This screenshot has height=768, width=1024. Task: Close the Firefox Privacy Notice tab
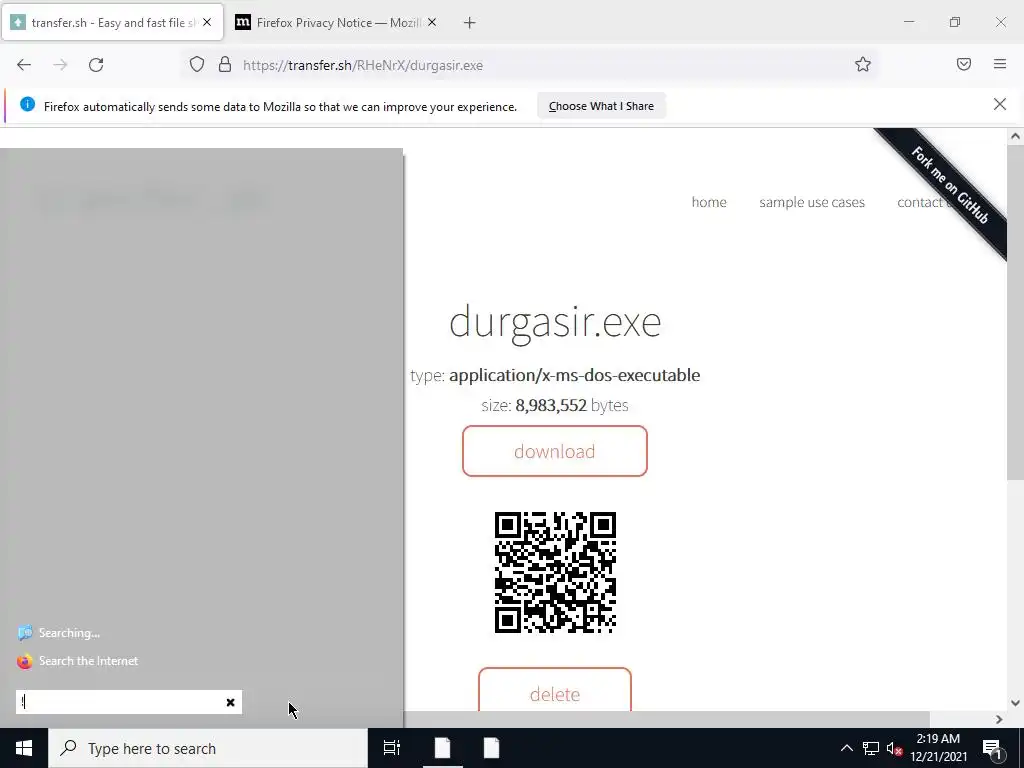[x=432, y=22]
